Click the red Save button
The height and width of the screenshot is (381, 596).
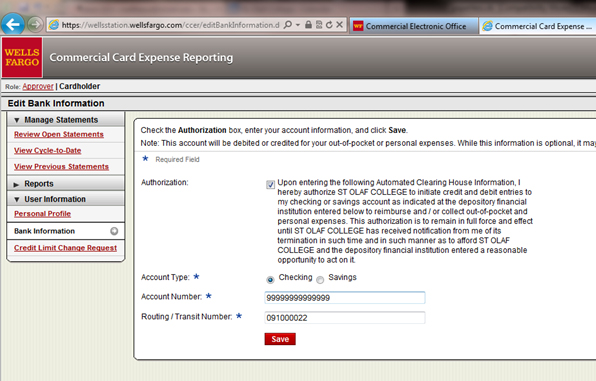coord(280,339)
